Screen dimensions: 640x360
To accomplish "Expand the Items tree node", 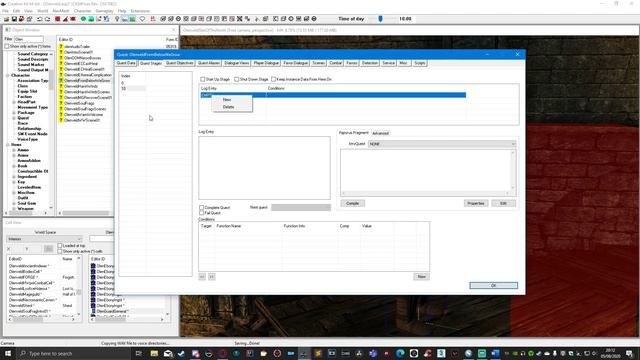I will click(8, 144).
